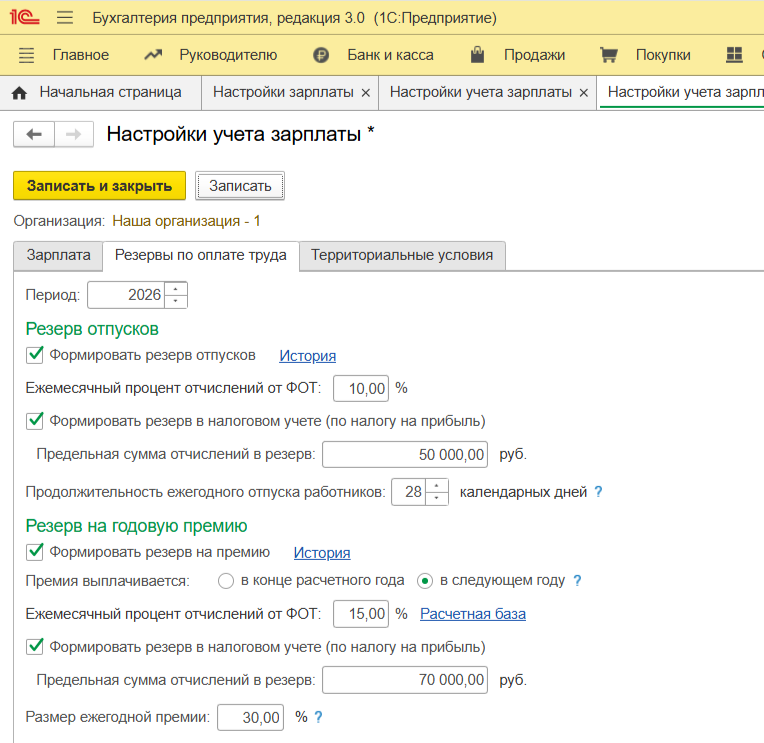The width and height of the screenshot is (764, 743).
Task: Click the 1C logo icon
Action: point(24,18)
